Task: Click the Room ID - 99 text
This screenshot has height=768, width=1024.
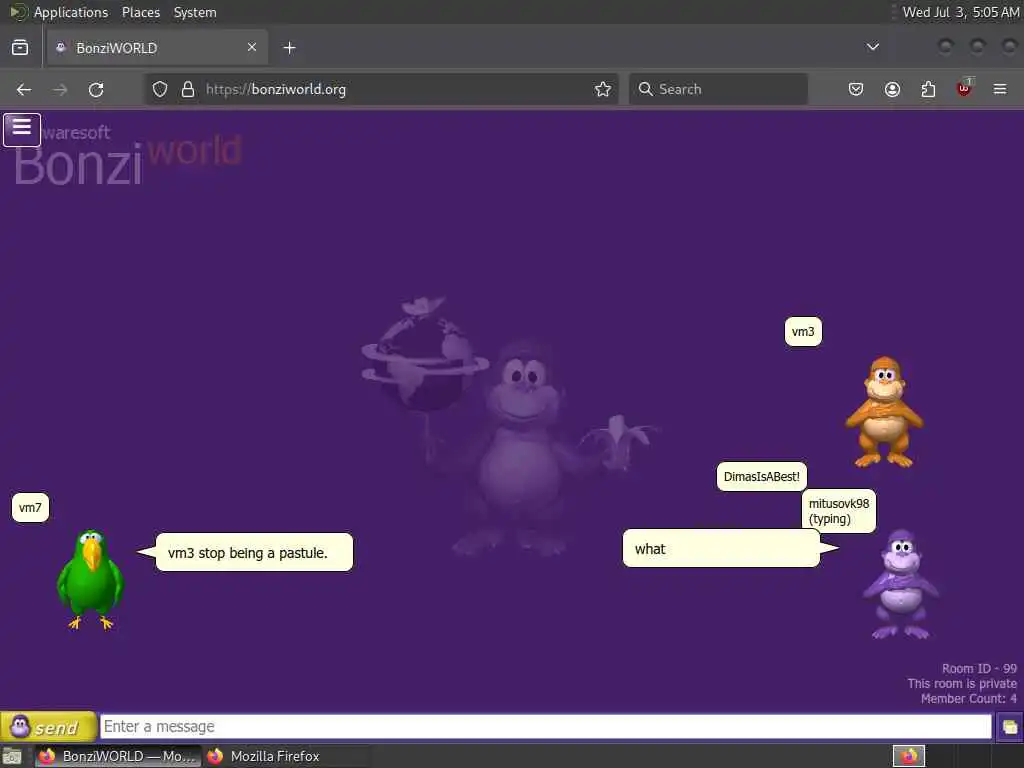Action: point(979,669)
